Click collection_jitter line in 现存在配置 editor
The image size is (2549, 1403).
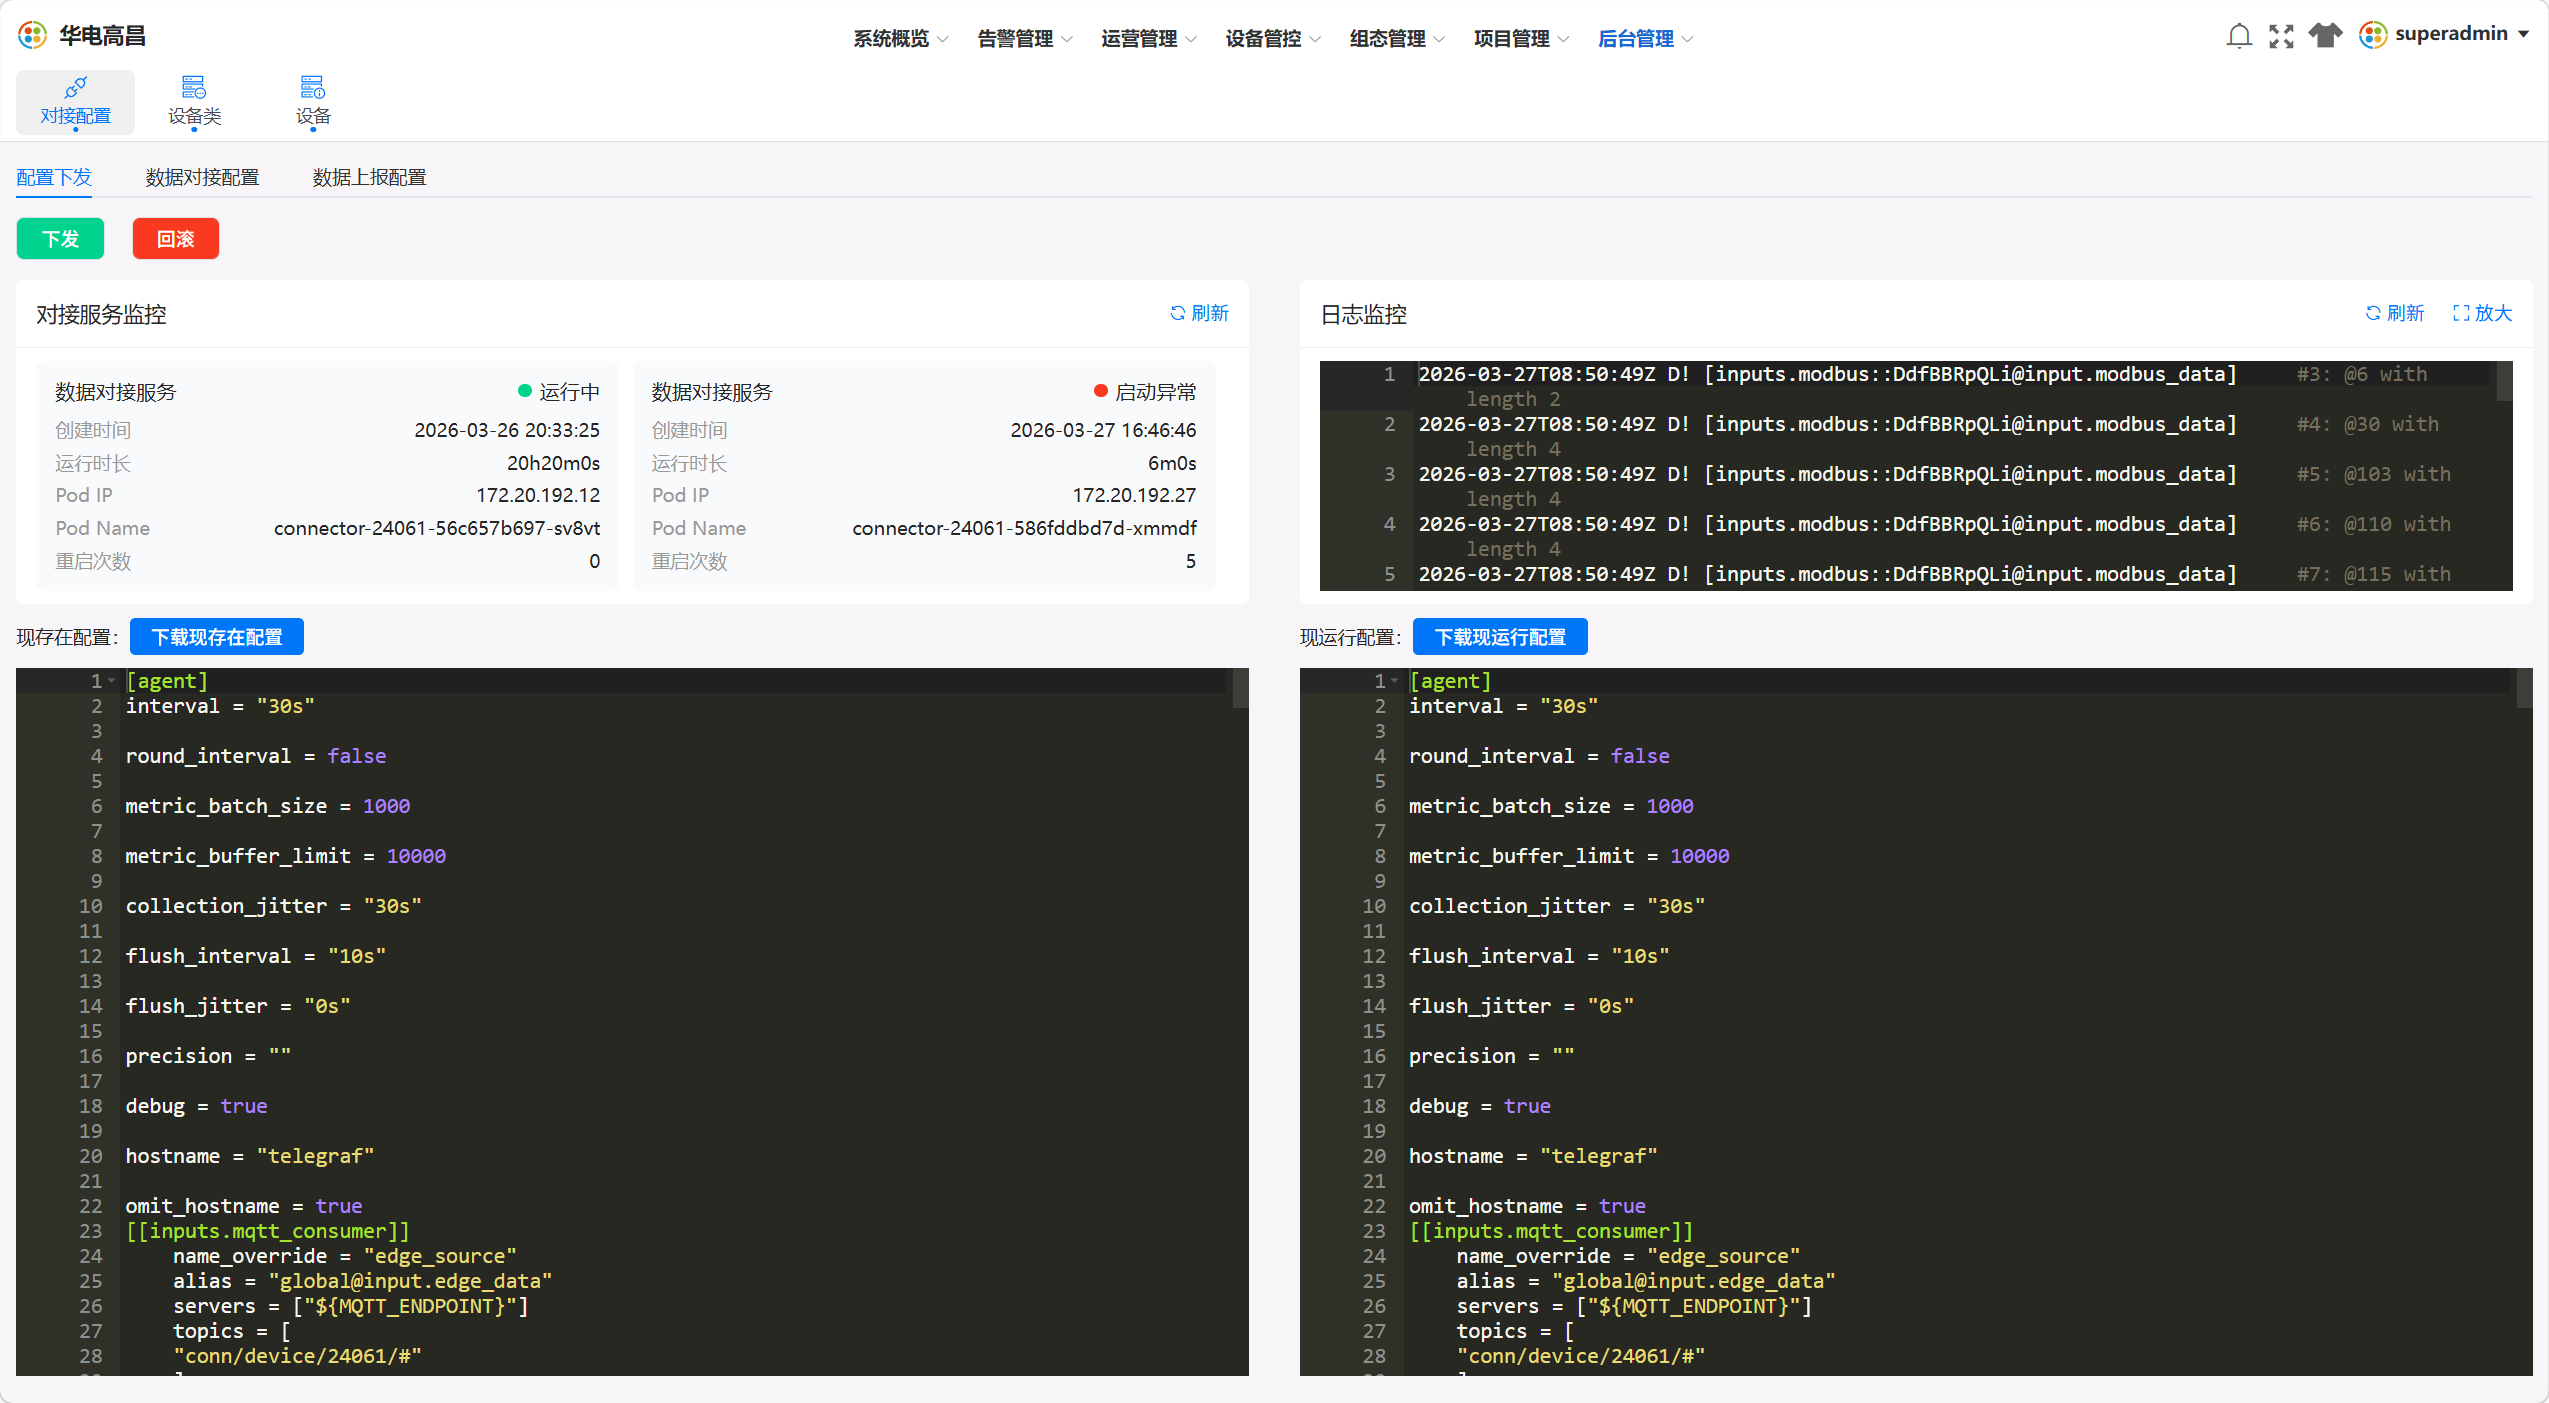tap(273, 906)
